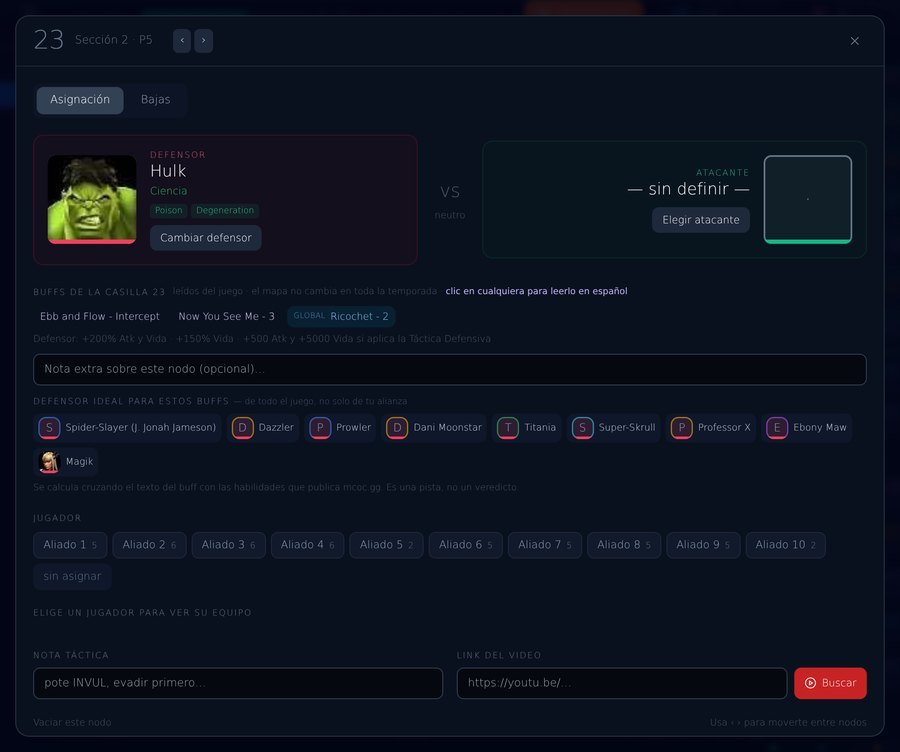Go to previous node with left chevron
This screenshot has width=900, height=752.
coord(182,41)
